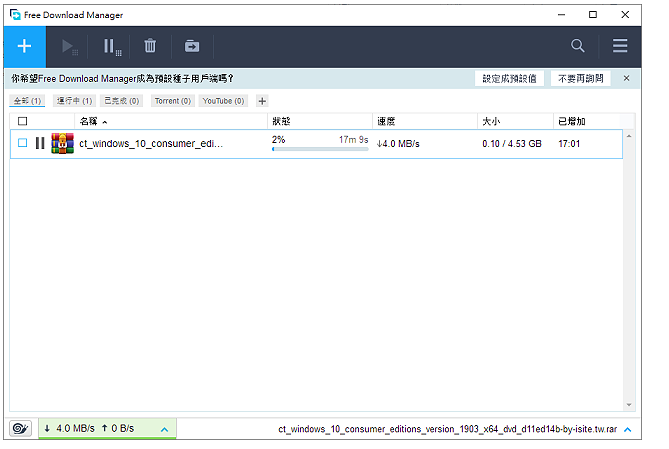The height and width of the screenshot is (449, 669).
Task: Switch to 全部 (1) tab
Action: (27, 101)
